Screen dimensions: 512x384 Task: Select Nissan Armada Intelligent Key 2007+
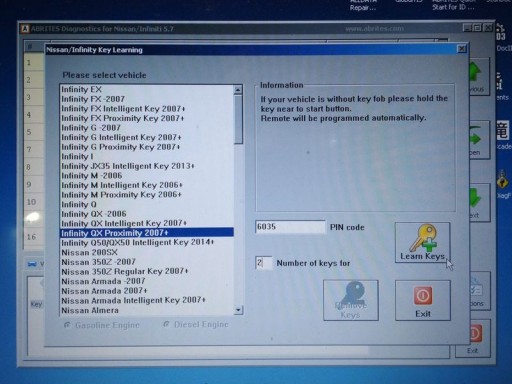147,301
